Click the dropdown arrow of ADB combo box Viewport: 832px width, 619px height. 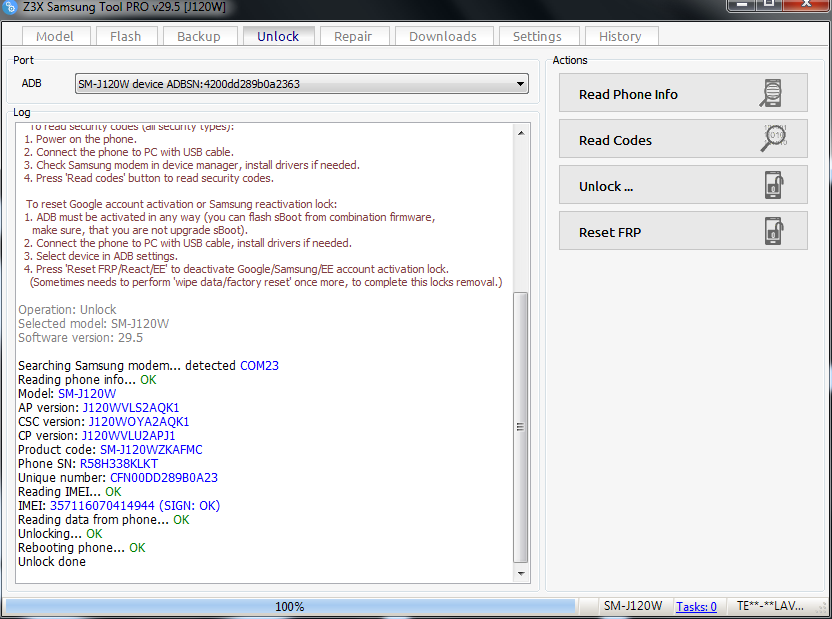[x=520, y=84]
